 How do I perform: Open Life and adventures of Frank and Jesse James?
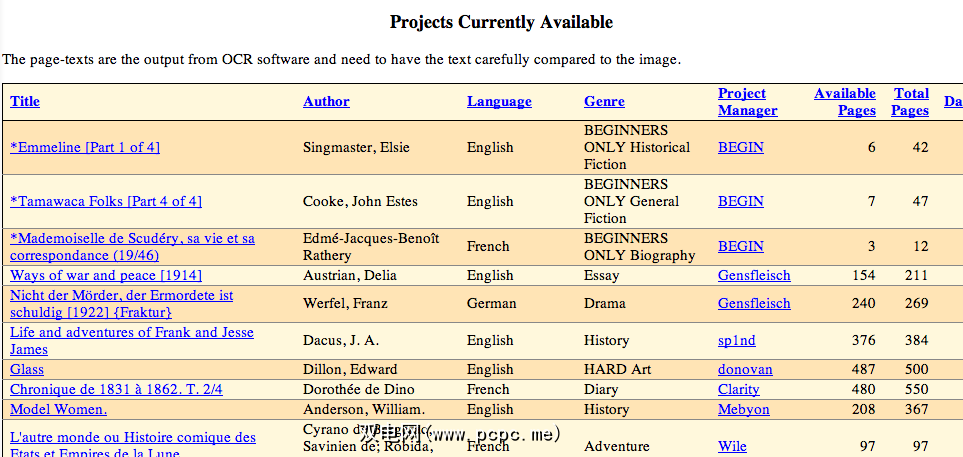point(131,341)
